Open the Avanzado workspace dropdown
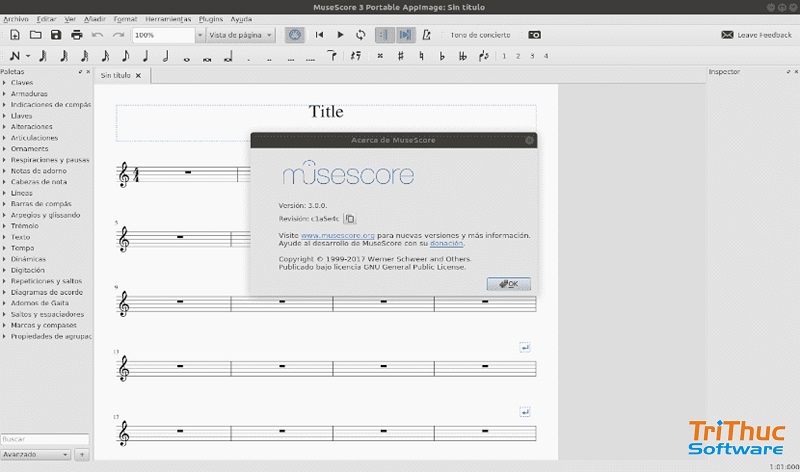The image size is (800, 472). click(x=36, y=454)
